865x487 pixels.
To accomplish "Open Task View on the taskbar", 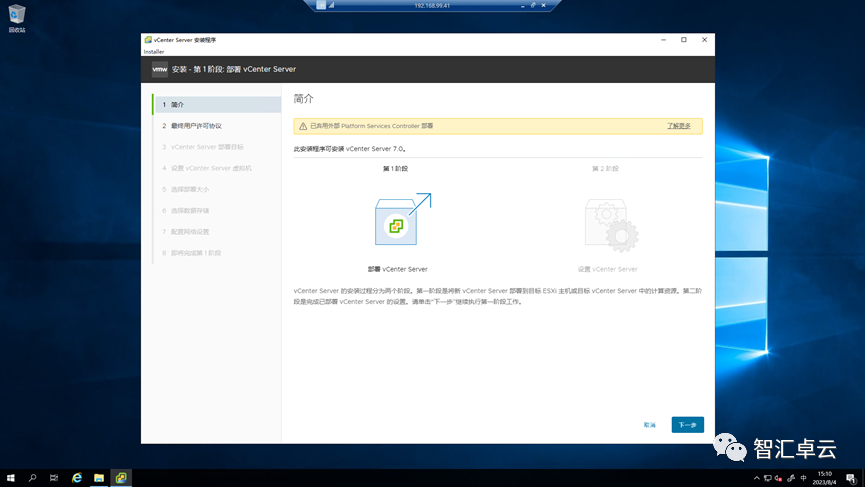I will click(x=54, y=478).
